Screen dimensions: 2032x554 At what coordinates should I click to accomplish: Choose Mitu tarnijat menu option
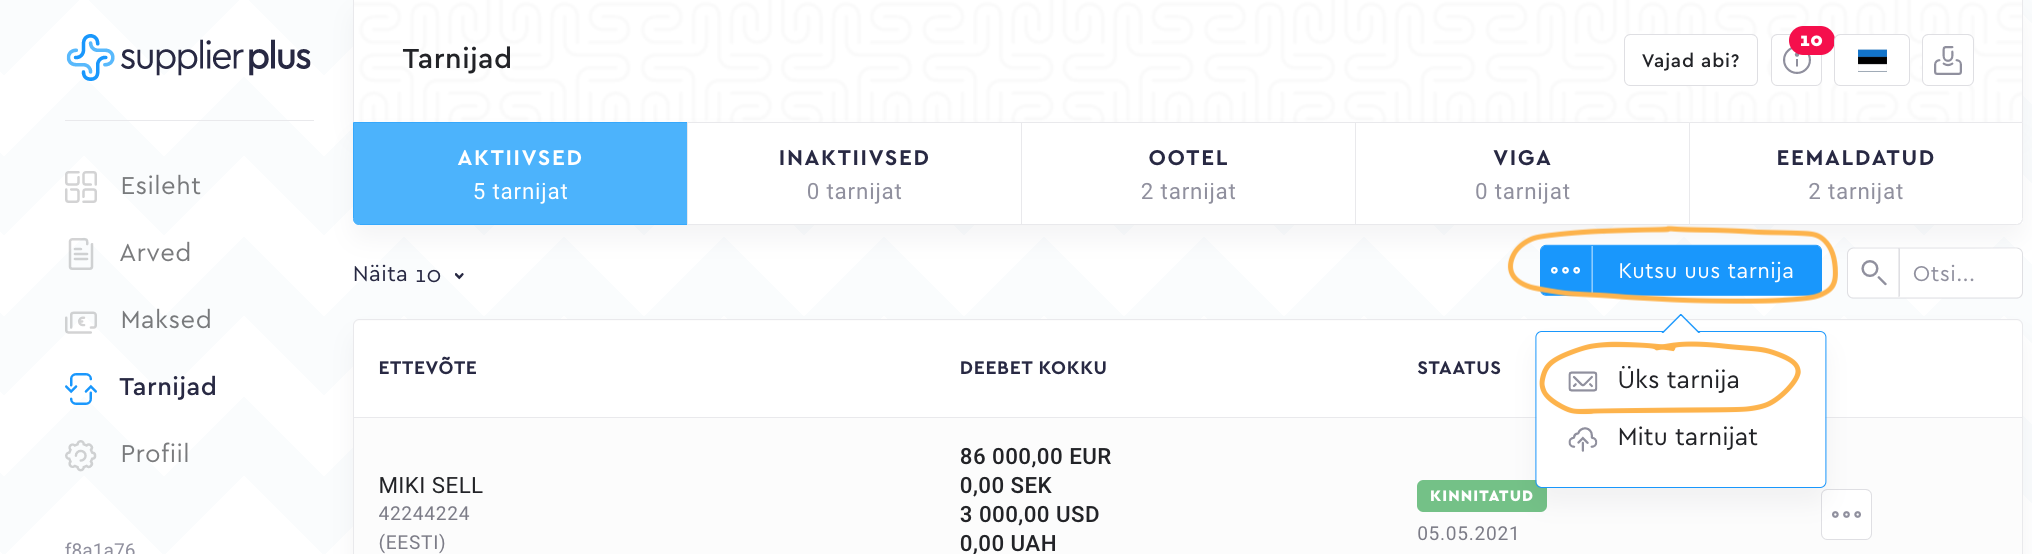pyautogui.click(x=1687, y=437)
